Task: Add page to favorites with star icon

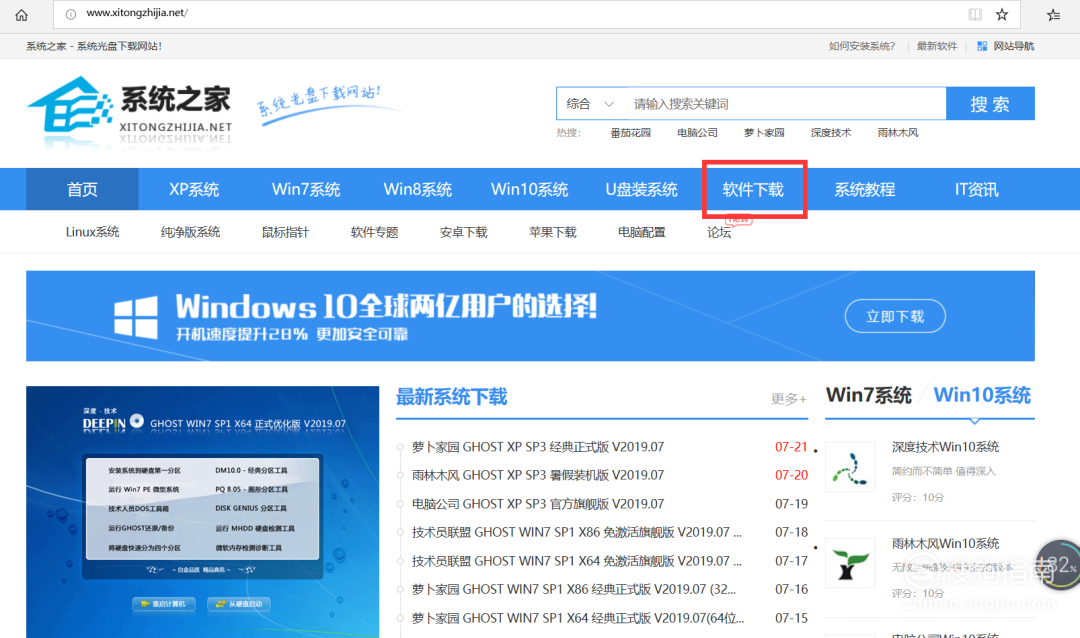Action: point(1001,14)
